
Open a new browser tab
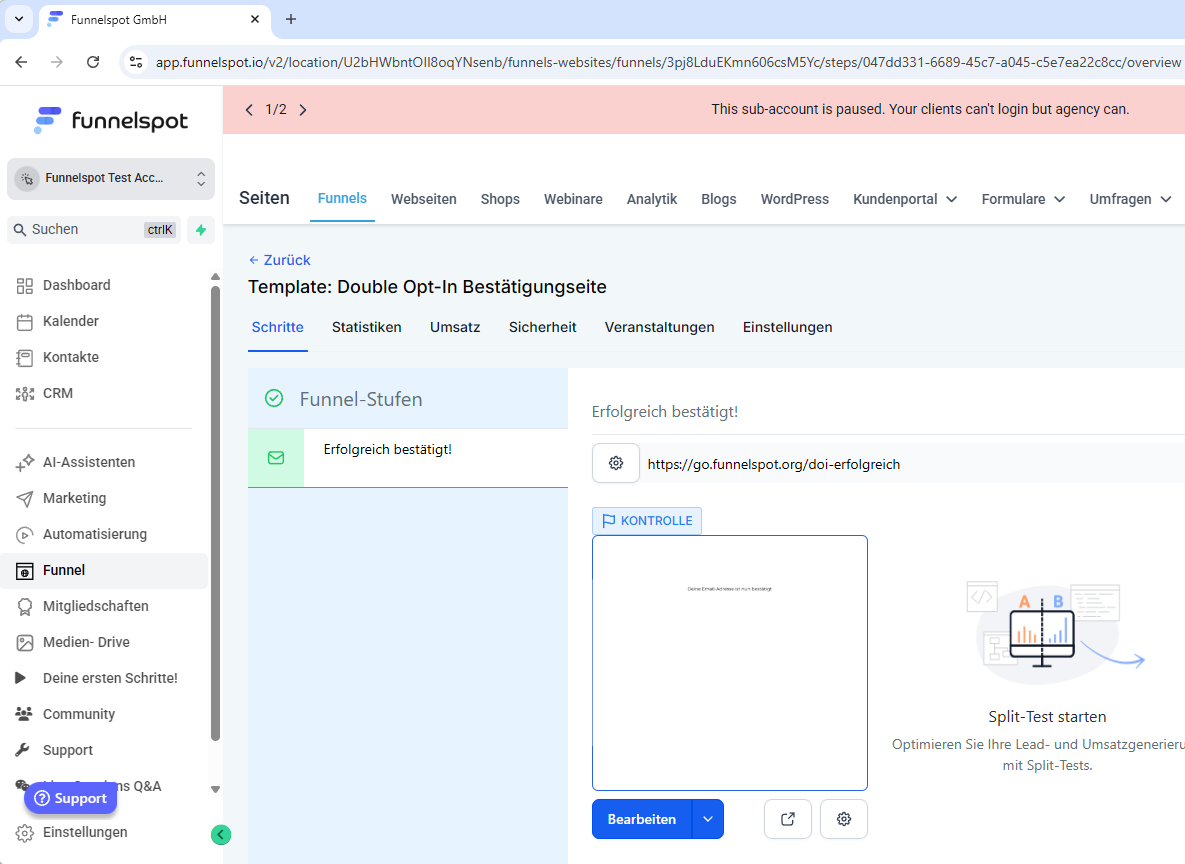coord(291,20)
